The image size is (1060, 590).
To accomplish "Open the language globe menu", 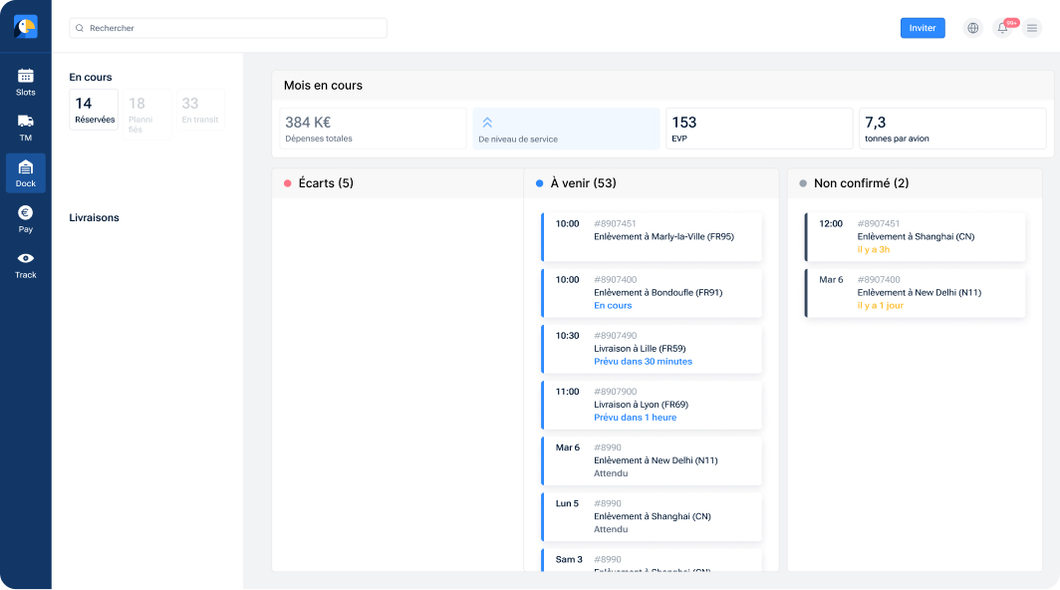I will click(973, 28).
